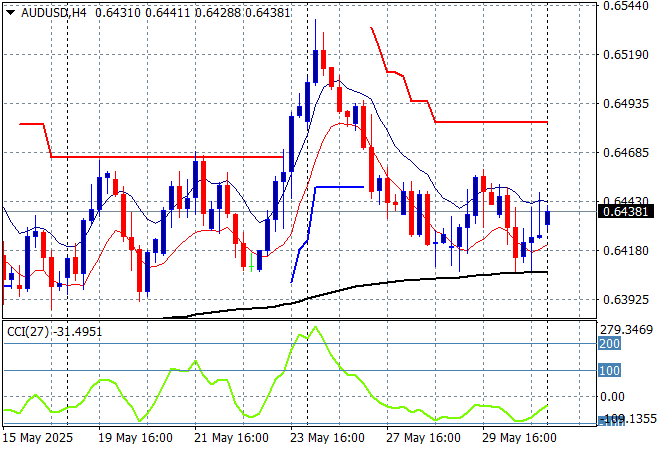Image resolution: width=660 pixels, height=450 pixels.
Task: Click the 0.64685 price axis label
Action: [628, 152]
